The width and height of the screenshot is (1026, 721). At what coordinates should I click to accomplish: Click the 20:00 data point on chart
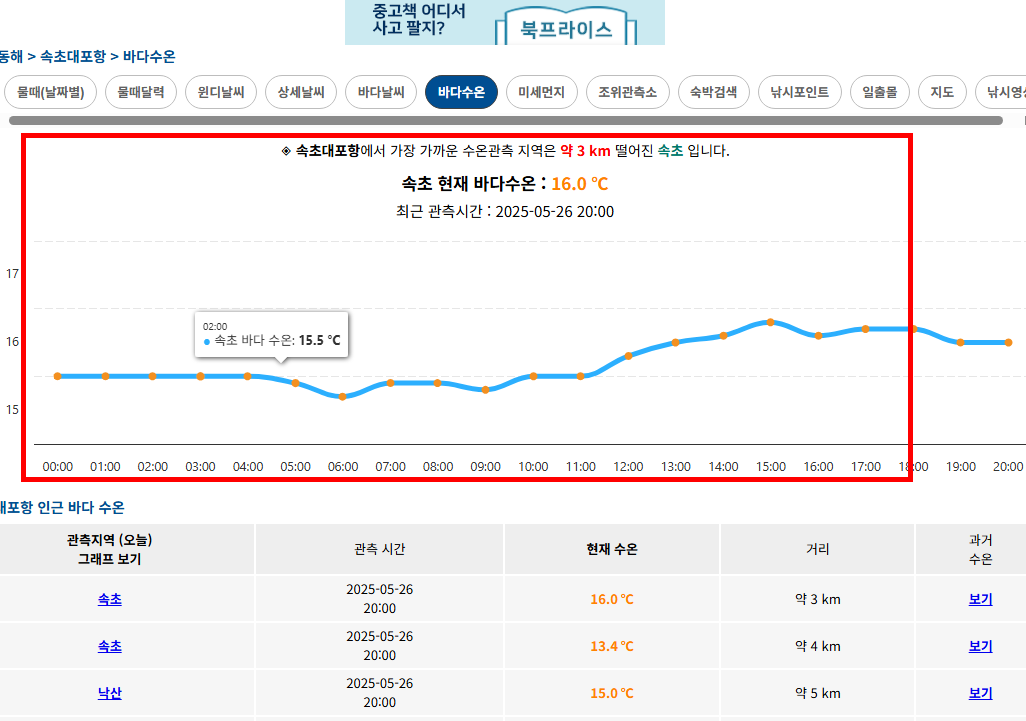pos(1008,342)
